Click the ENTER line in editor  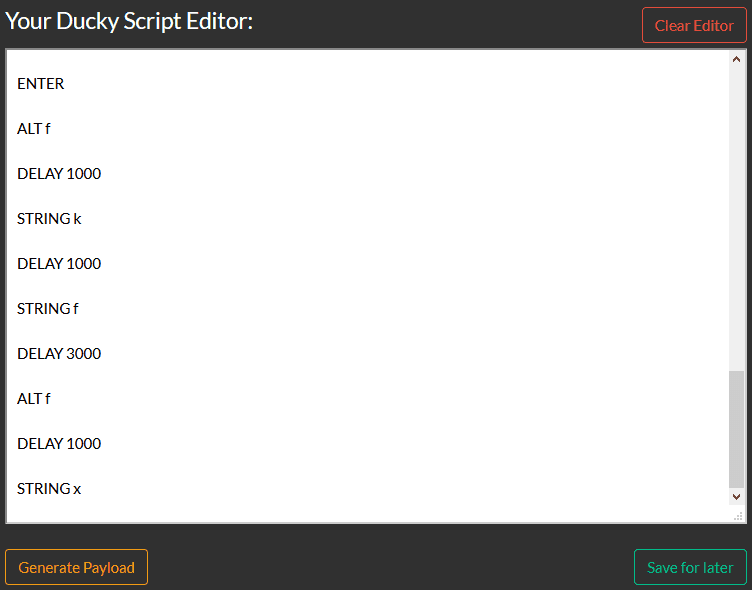click(x=41, y=83)
